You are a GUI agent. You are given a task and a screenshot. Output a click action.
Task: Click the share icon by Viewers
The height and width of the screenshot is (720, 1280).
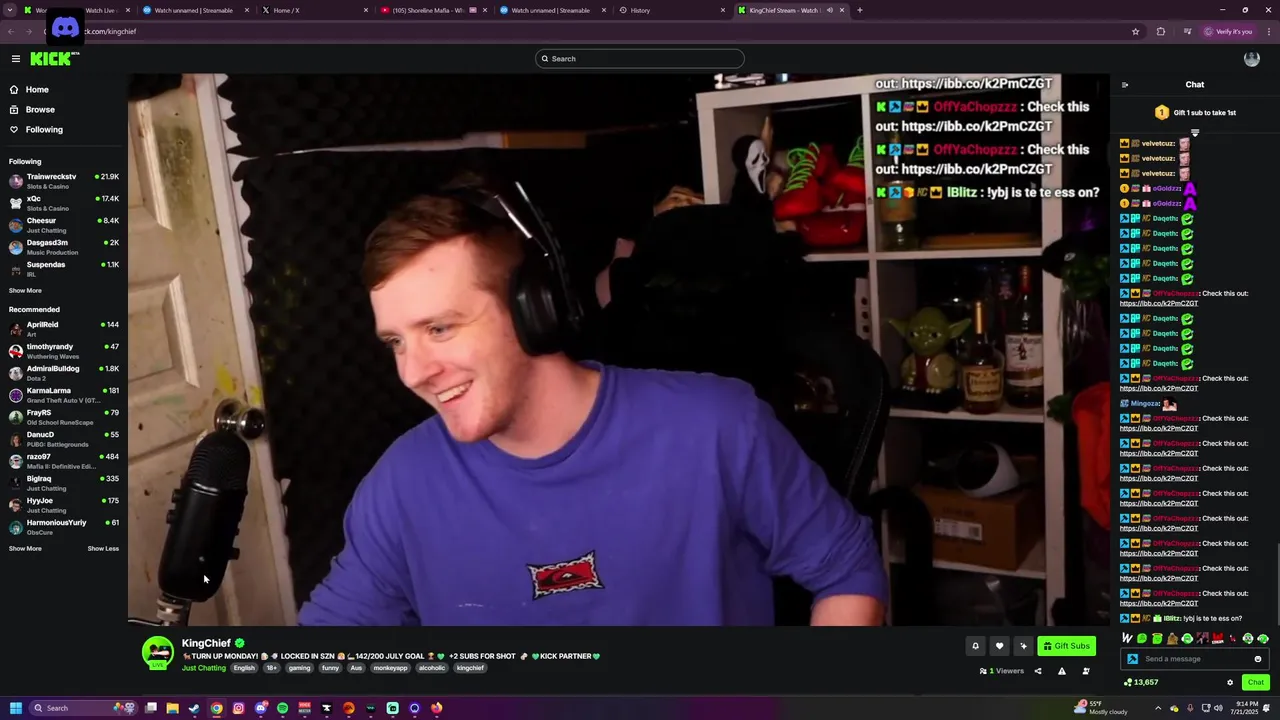(1038, 671)
